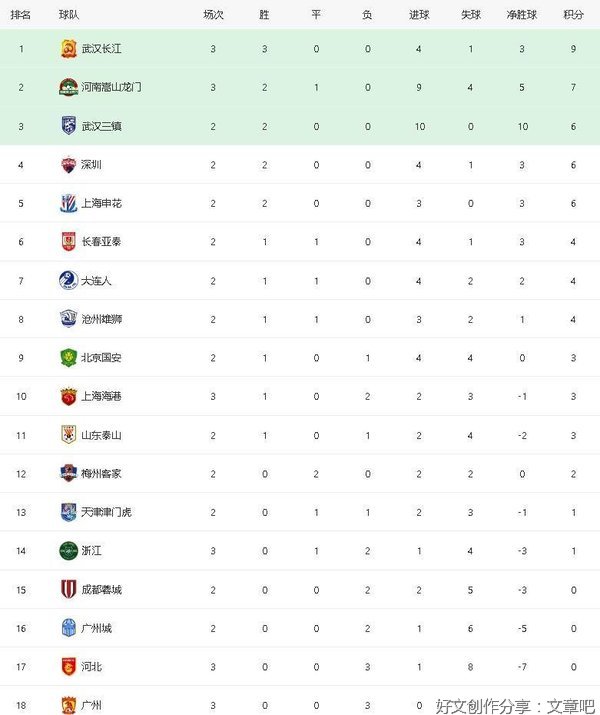Image resolution: width=600 pixels, height=715 pixels.
Task: Sort table by 积分 column header
Action: [x=574, y=15]
